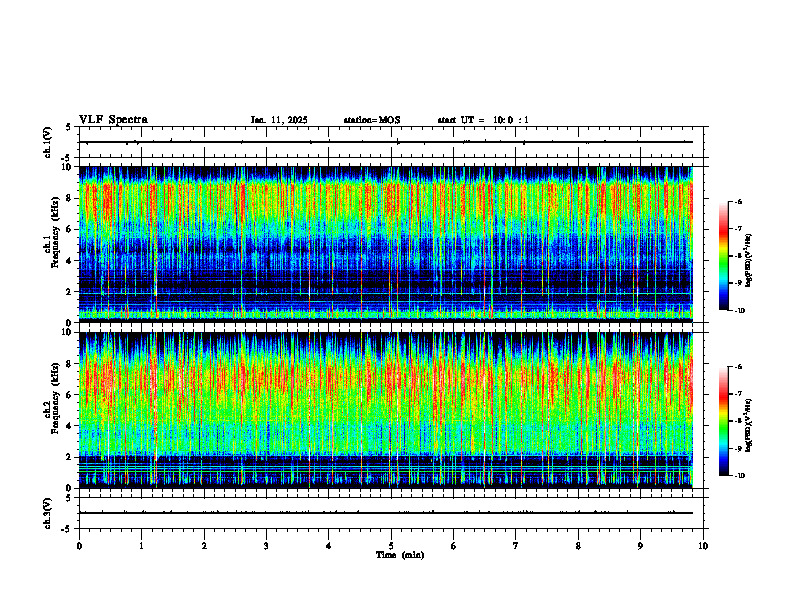This screenshot has height=612, width=792.
Task: Click the "VLF Spectra" plot title
Action: (x=113, y=120)
